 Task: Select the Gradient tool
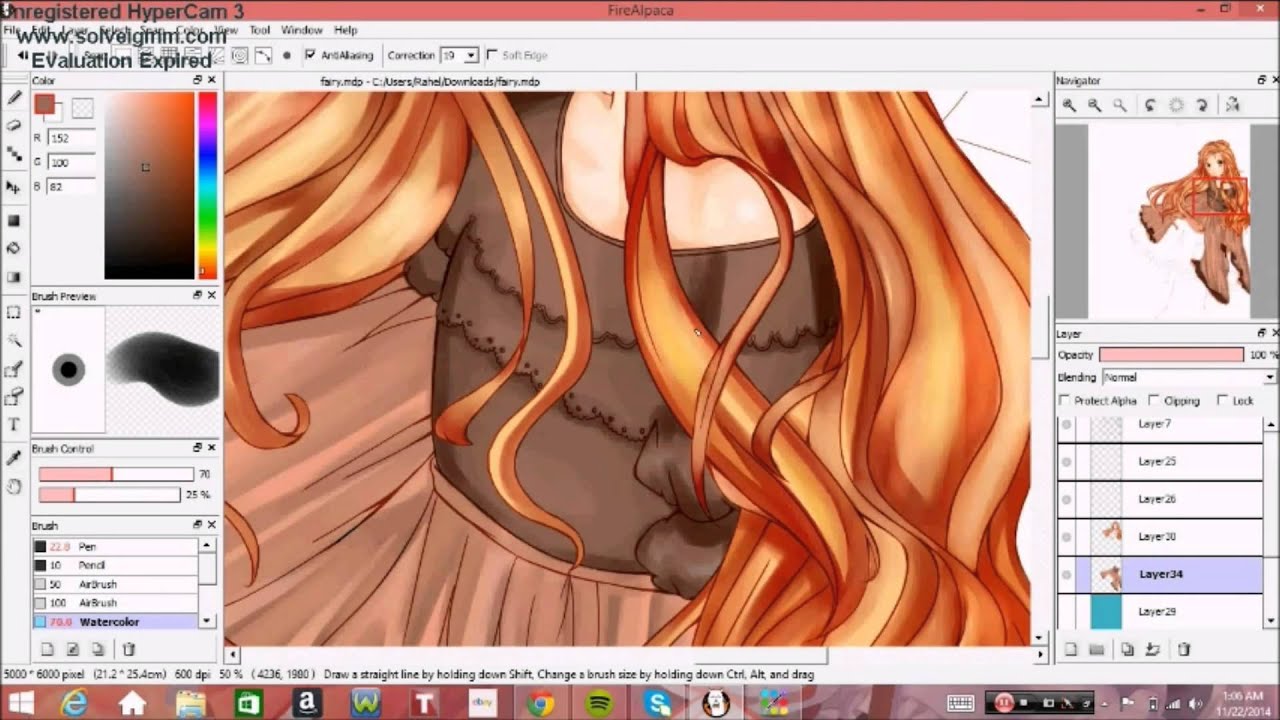click(14, 277)
